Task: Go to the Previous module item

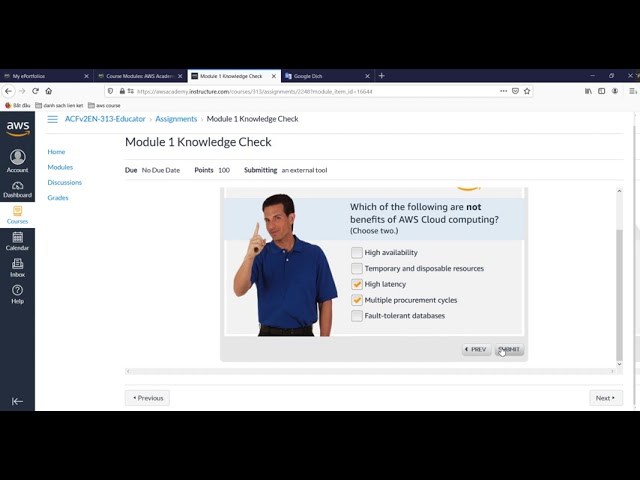Action: 147,398
